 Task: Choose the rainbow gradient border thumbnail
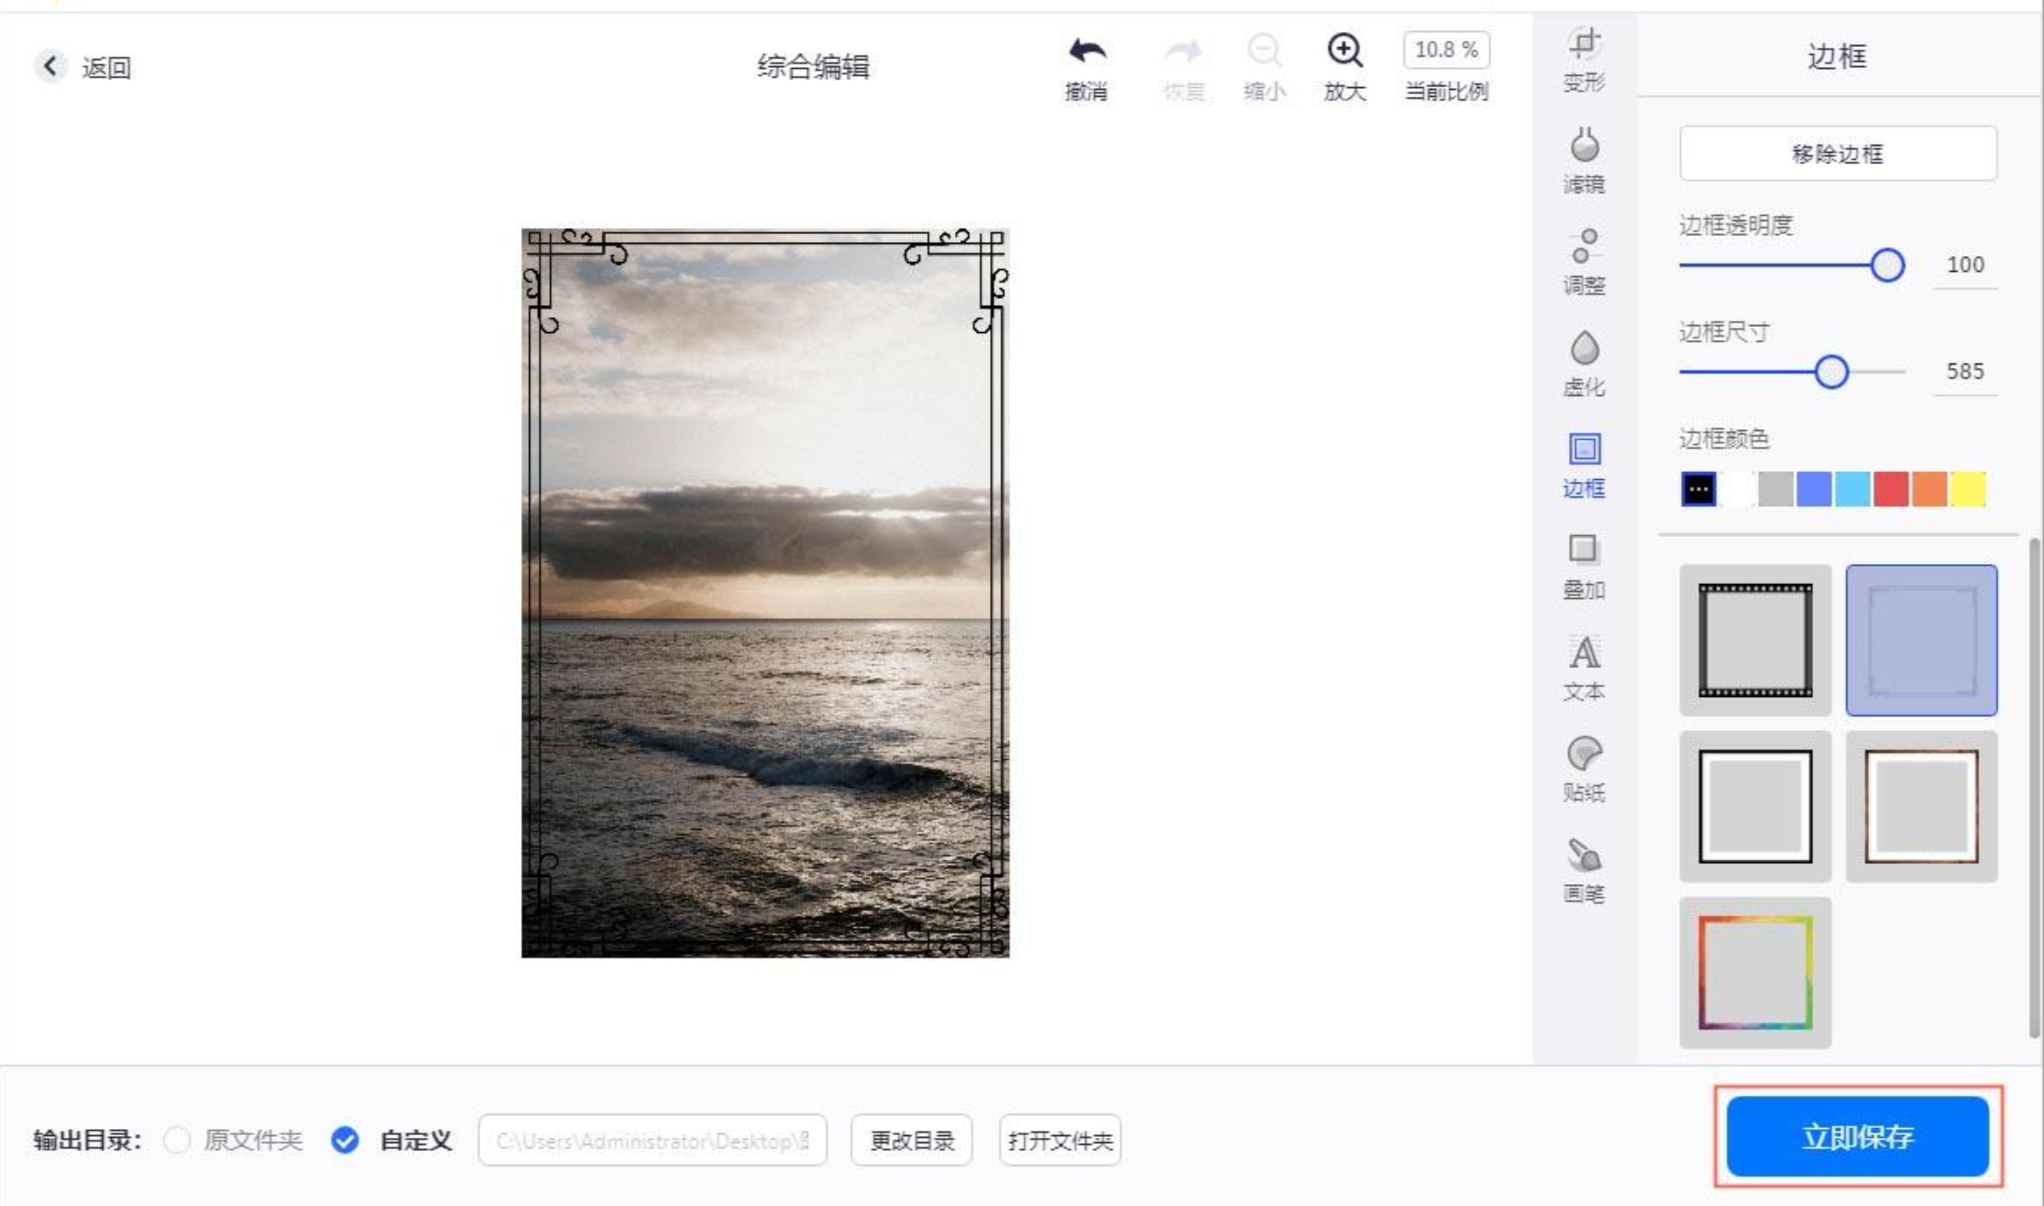(x=1755, y=972)
